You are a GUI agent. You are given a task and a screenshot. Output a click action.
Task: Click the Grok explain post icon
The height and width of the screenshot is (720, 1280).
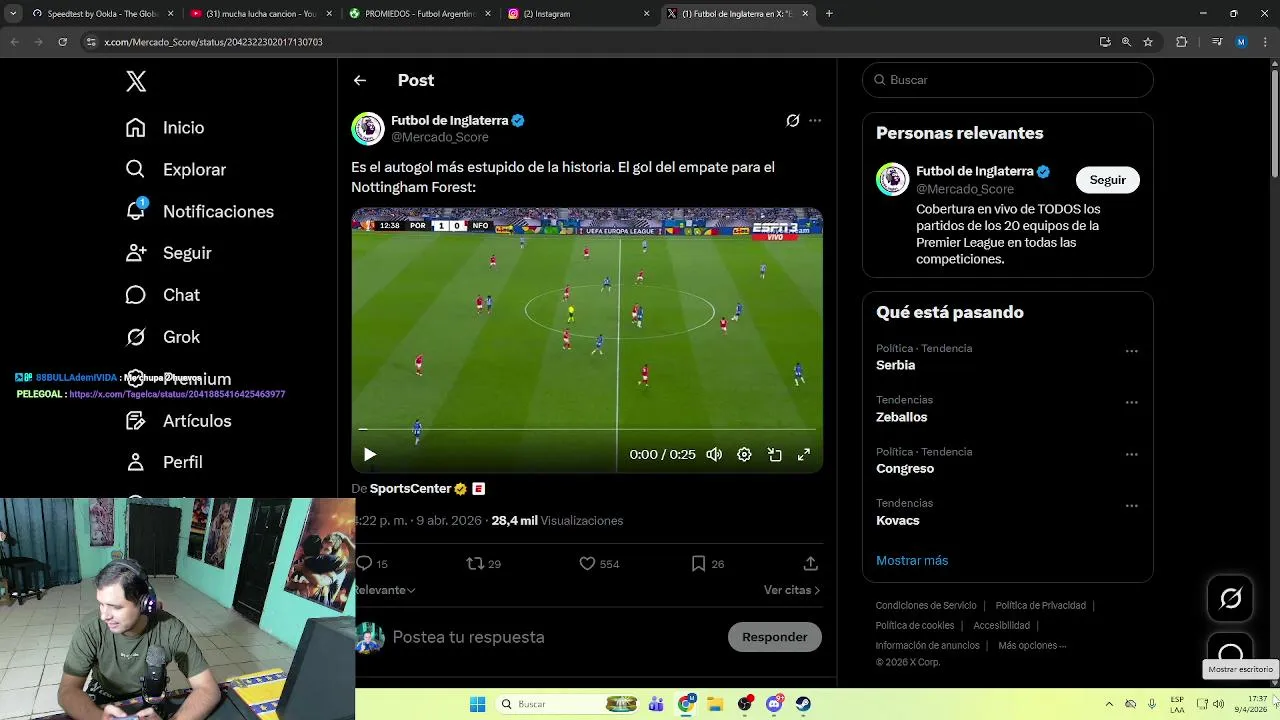pos(792,120)
